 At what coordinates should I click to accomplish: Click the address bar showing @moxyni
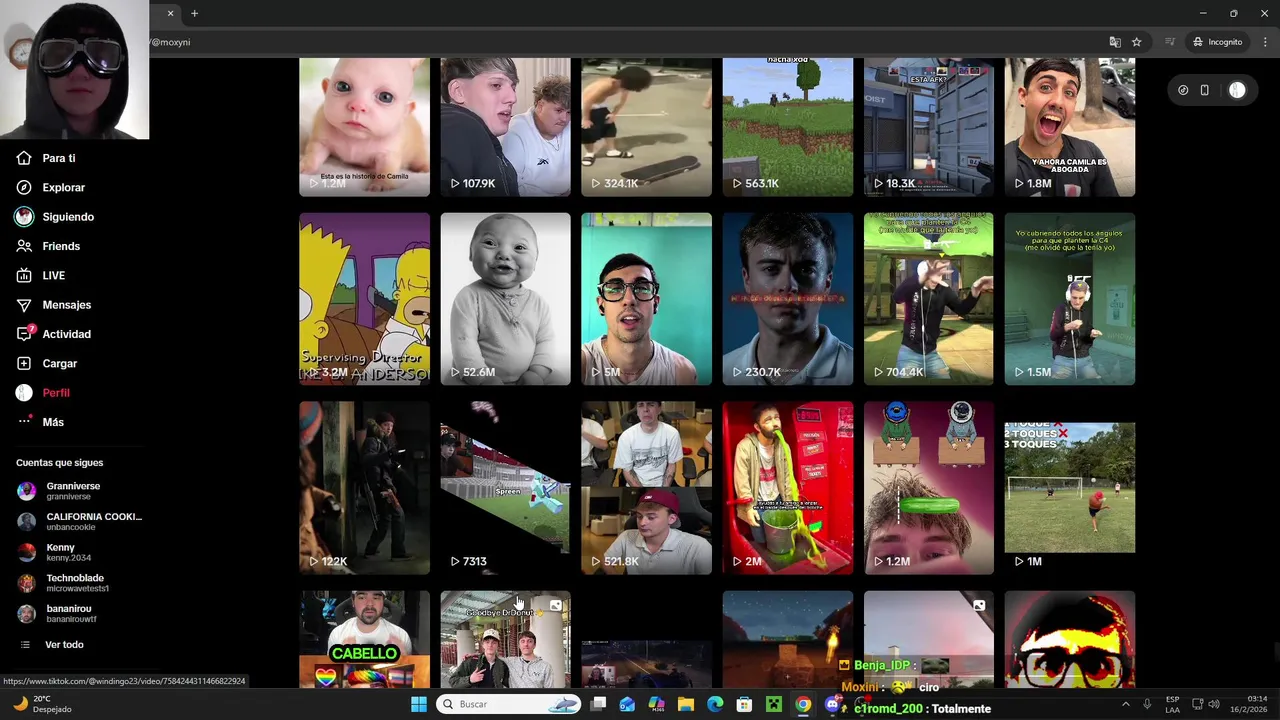point(620,42)
